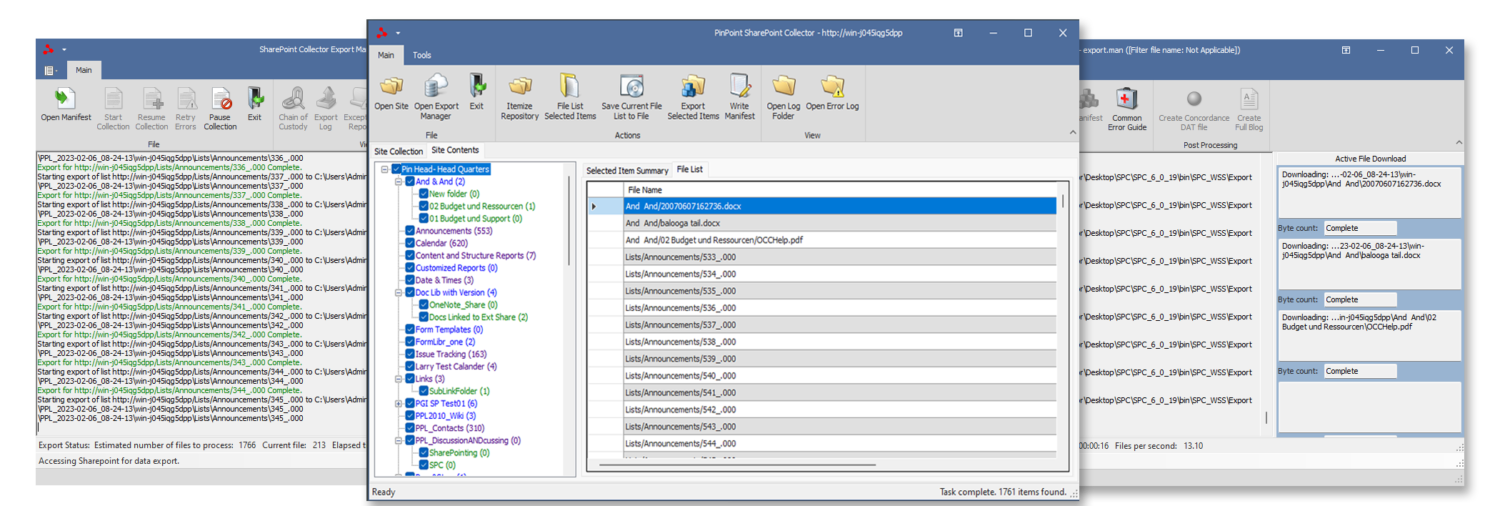The width and height of the screenshot is (1500, 506).
Task: Uncheck the PPL_Contacts (310) checkbox
Action: (x=410, y=428)
